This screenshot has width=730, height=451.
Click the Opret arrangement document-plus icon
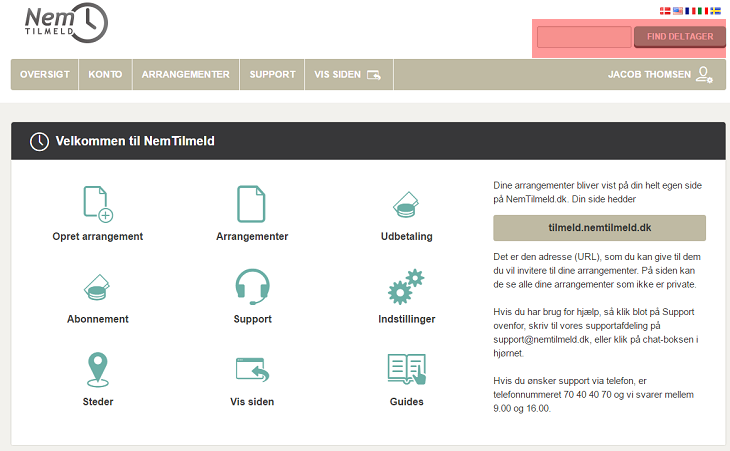click(x=98, y=204)
